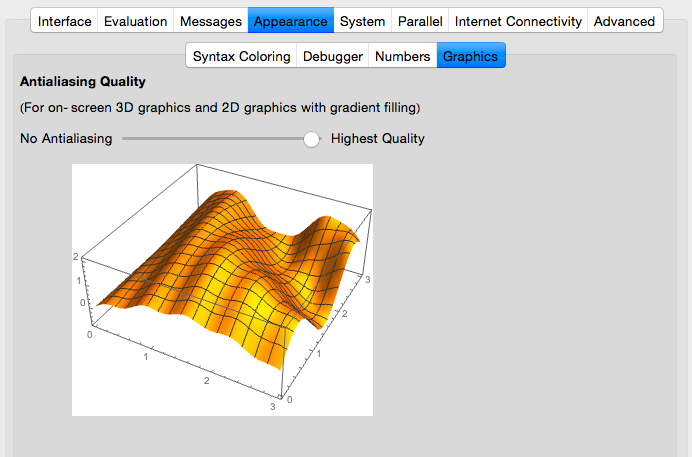Click the Appearance tab

(x=290, y=21)
